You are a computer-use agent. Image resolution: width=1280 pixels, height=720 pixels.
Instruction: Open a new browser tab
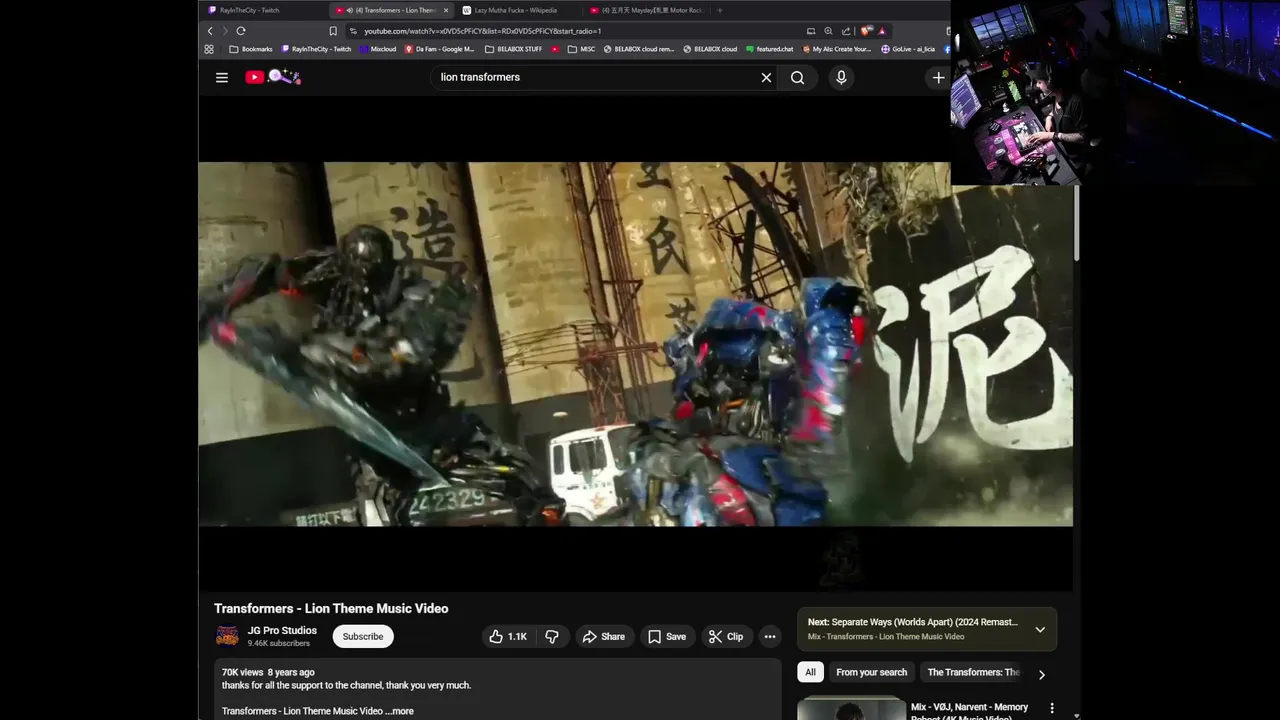coord(719,10)
